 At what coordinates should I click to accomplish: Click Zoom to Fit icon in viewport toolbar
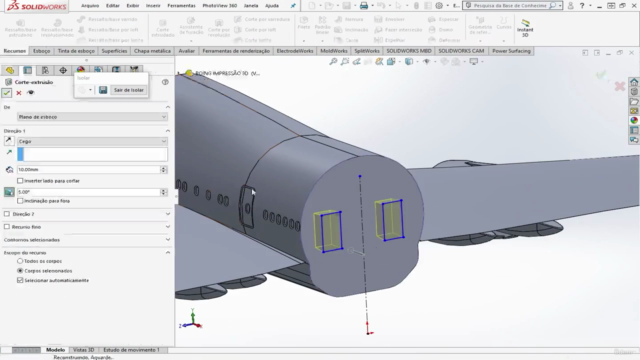333,62
